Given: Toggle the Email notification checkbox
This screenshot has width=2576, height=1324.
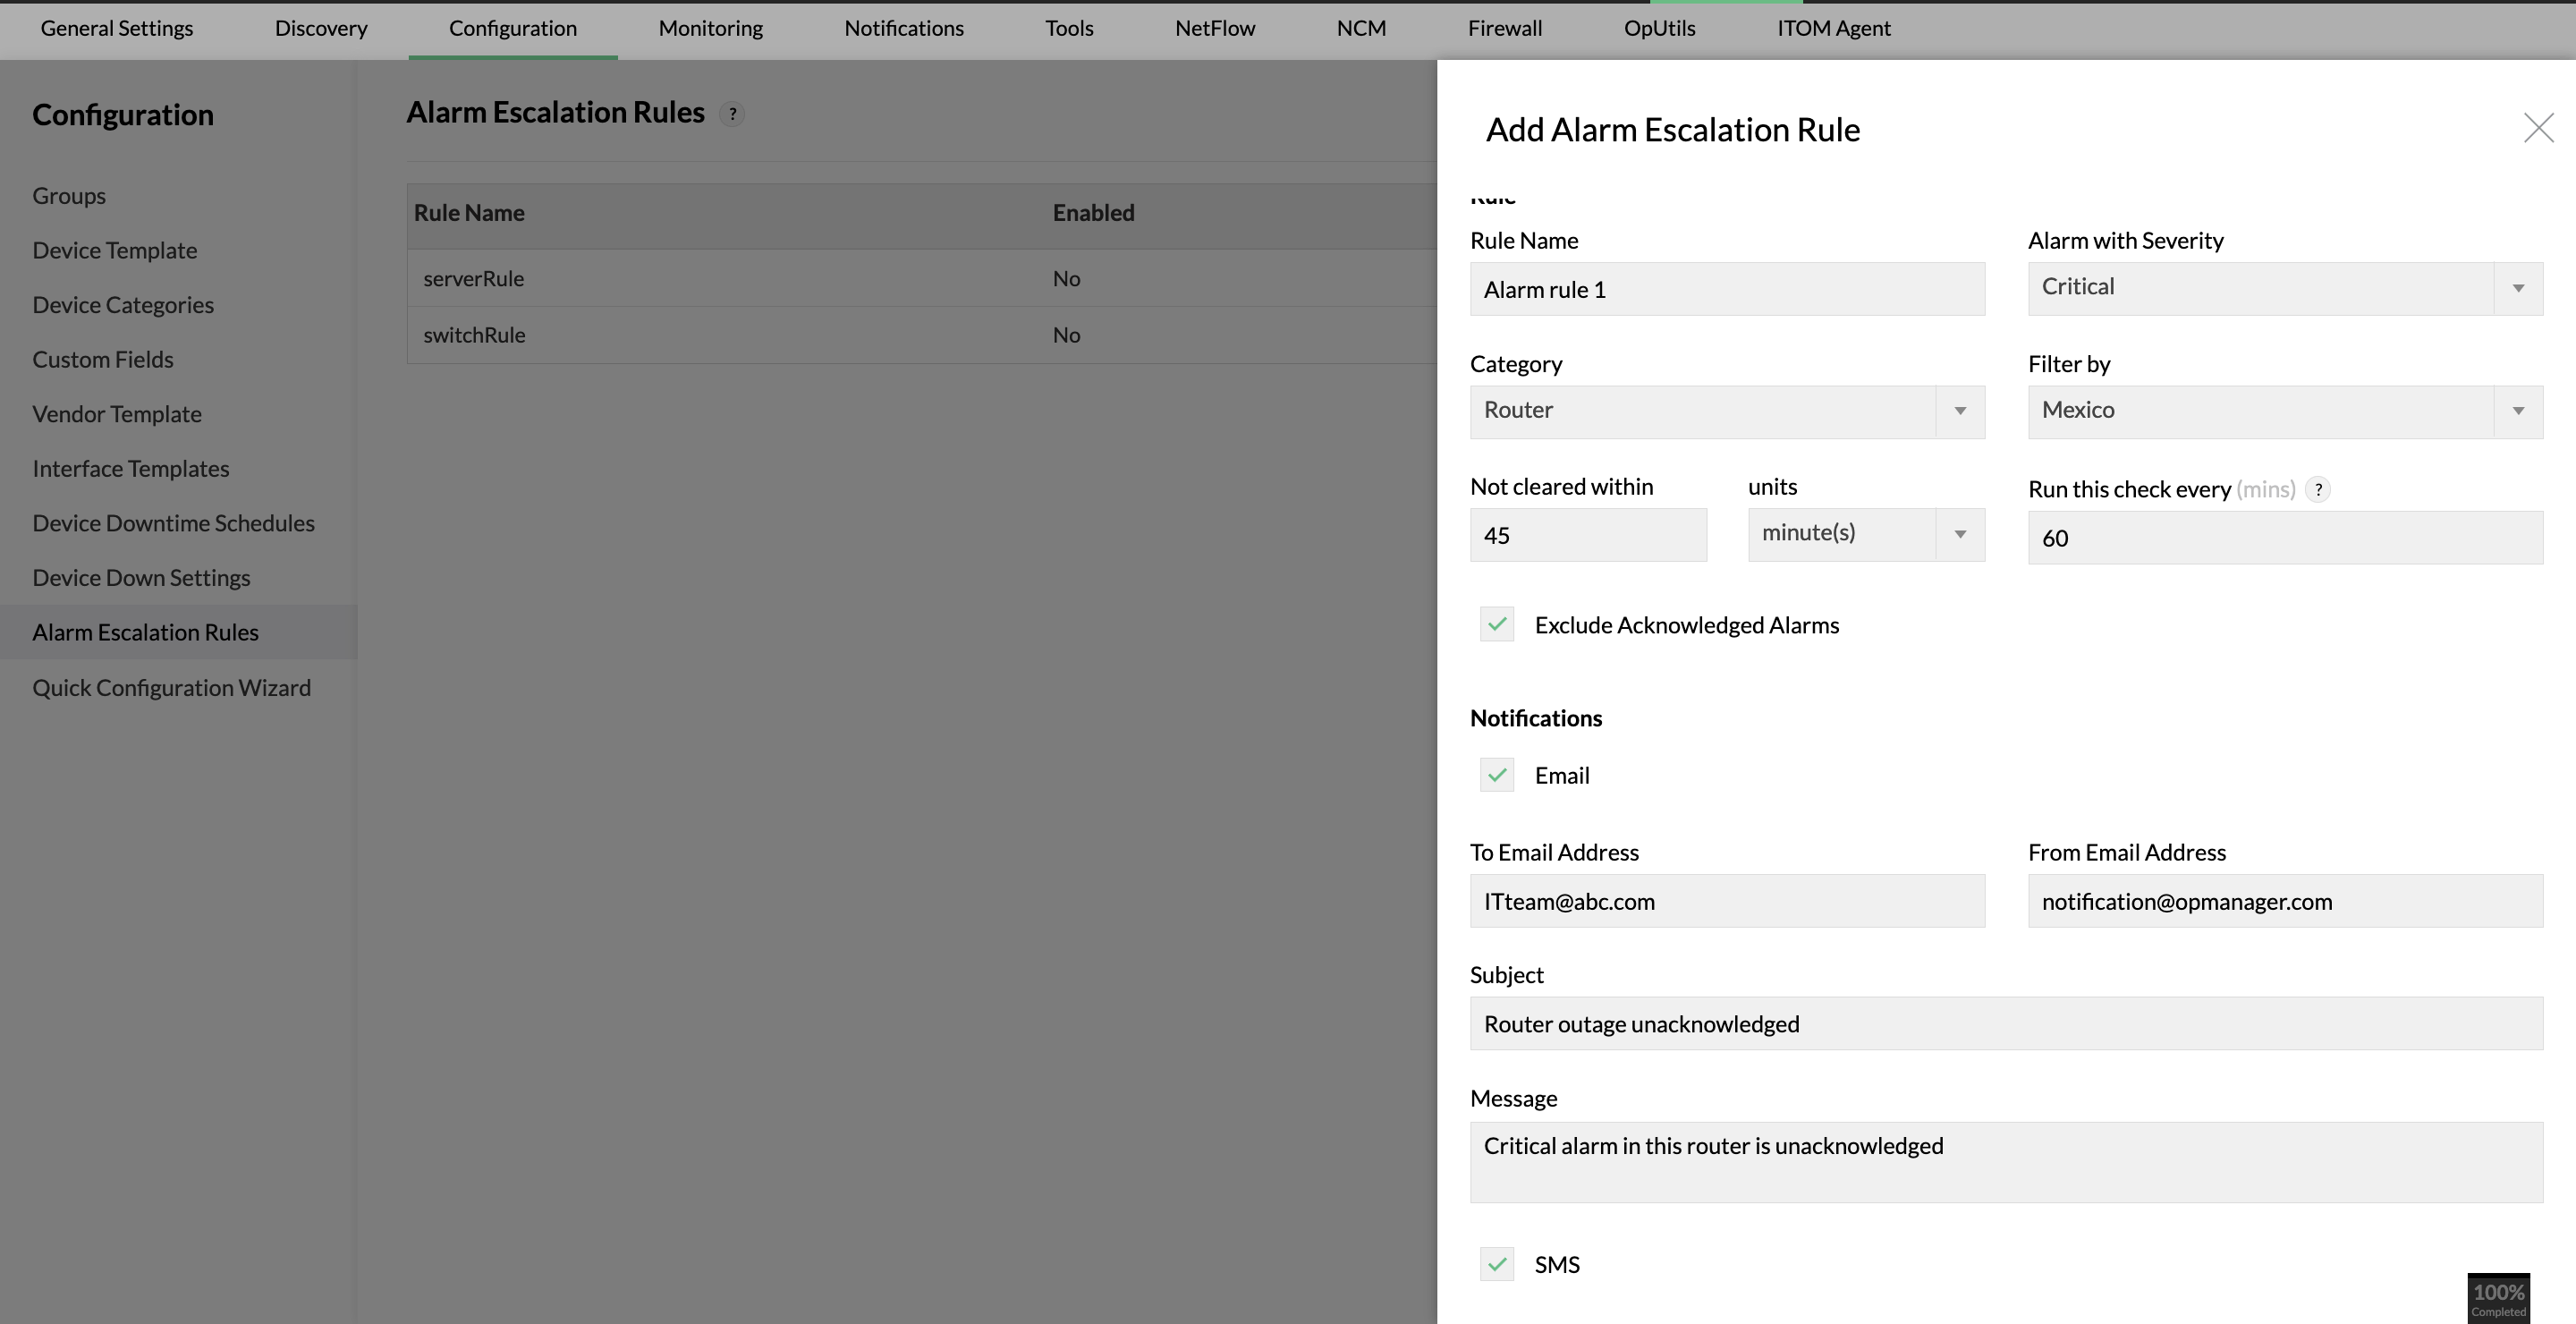Looking at the screenshot, I should click(1494, 775).
